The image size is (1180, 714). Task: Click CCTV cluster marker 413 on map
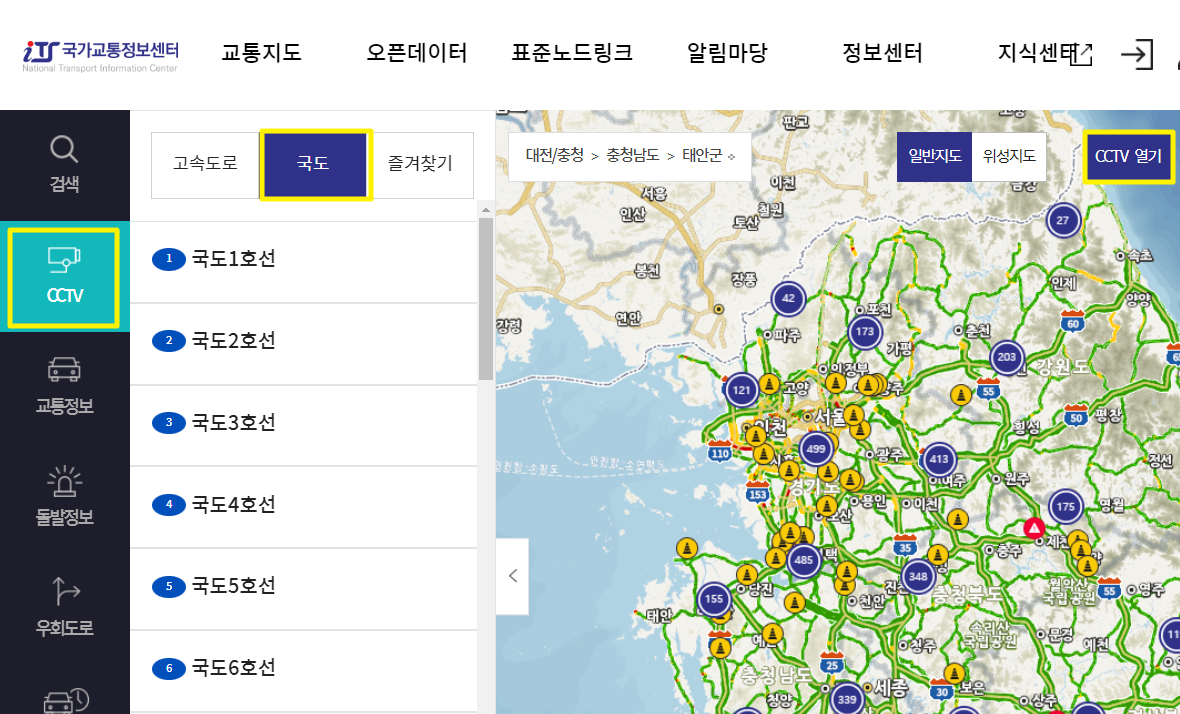point(938,459)
